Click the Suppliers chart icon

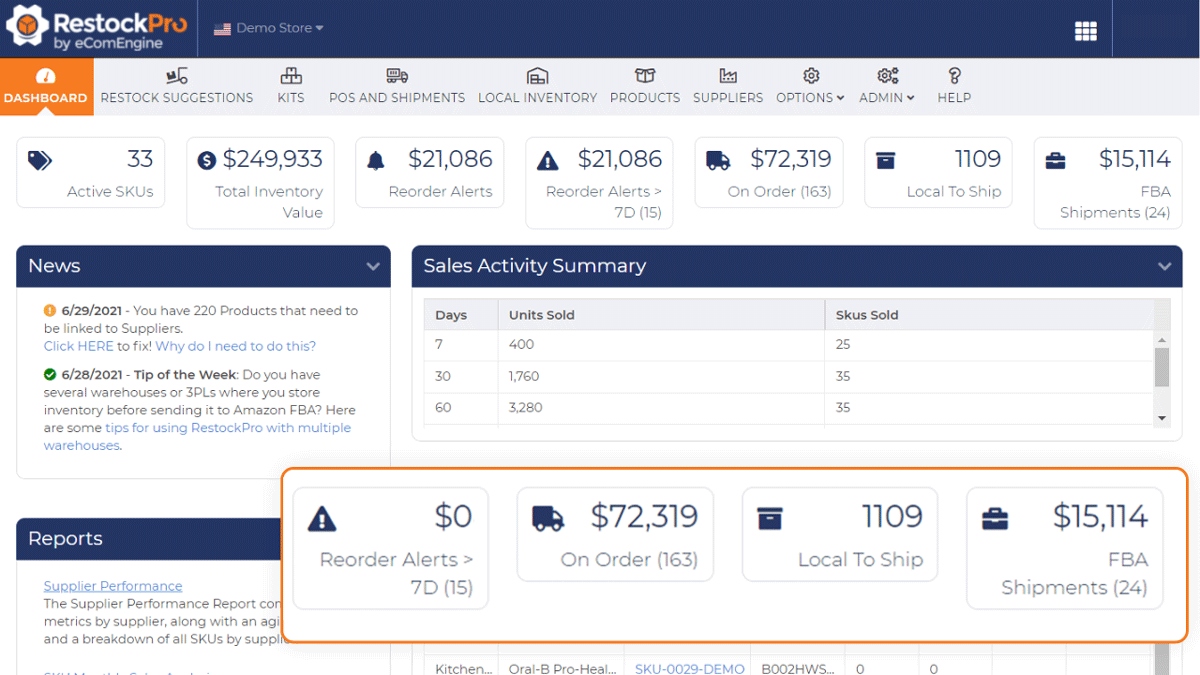[728, 74]
